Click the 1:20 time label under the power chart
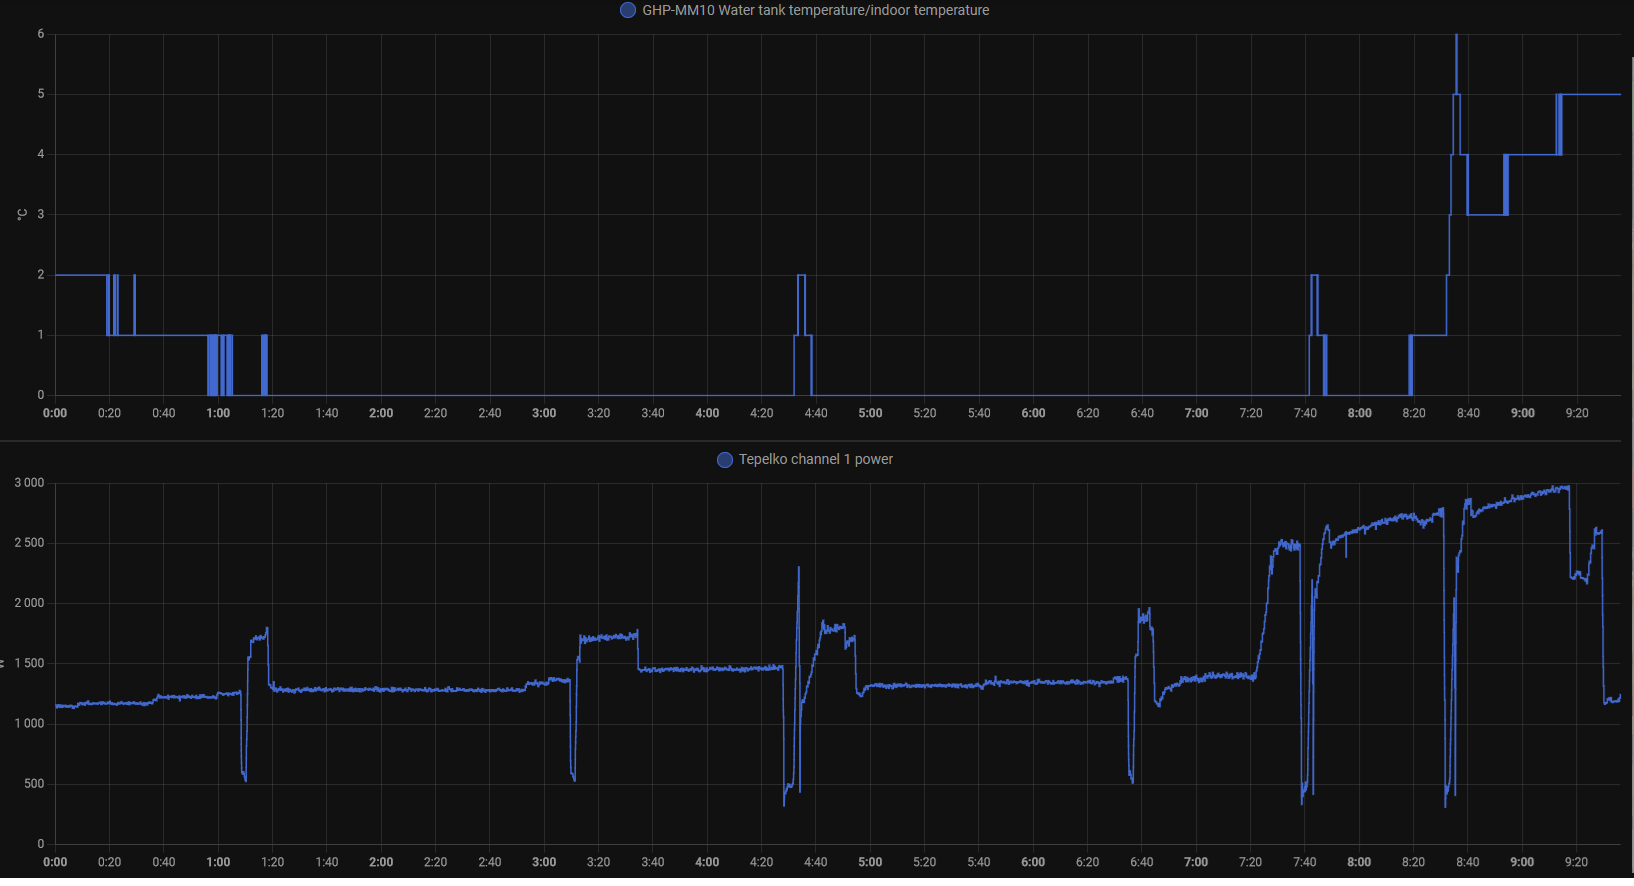1634x886 pixels. (x=272, y=862)
